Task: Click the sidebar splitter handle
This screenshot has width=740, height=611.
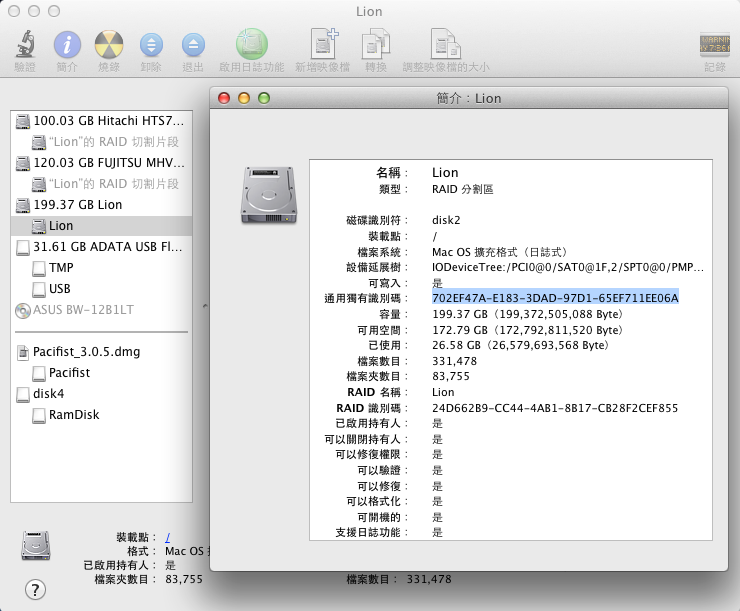Action: coord(205,306)
